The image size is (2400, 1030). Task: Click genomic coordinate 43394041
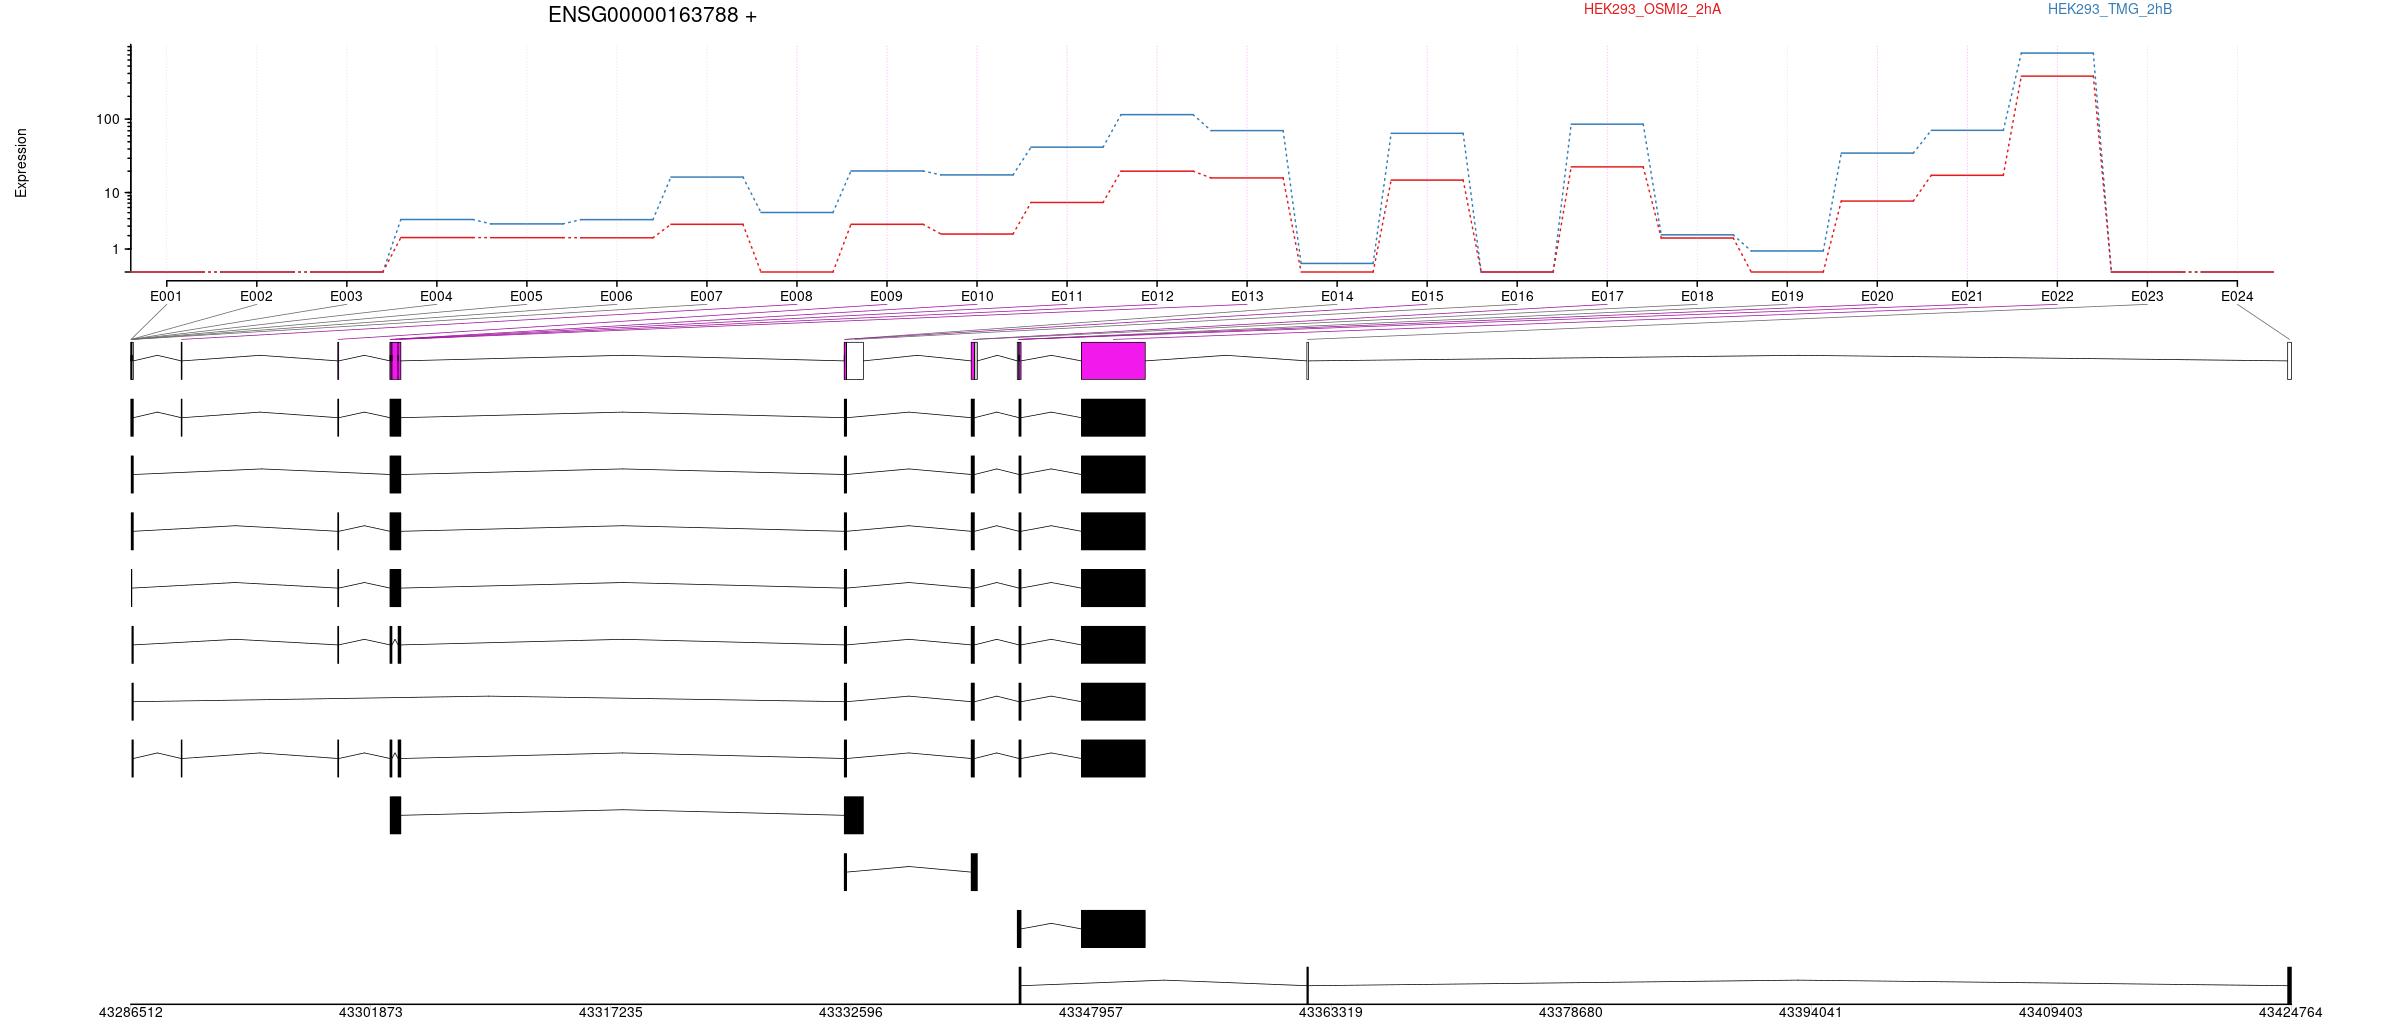(1811, 1013)
